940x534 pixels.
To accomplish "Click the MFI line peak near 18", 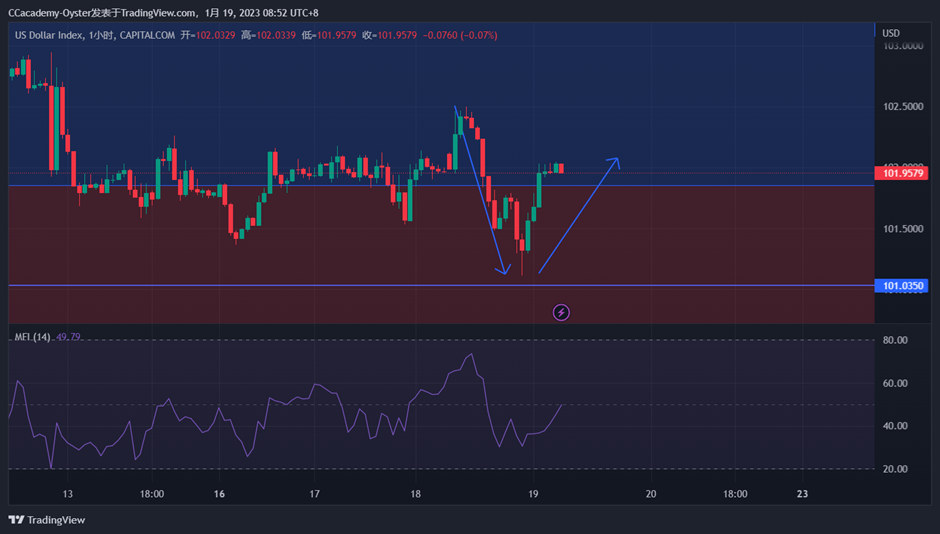I will click(x=471, y=355).
